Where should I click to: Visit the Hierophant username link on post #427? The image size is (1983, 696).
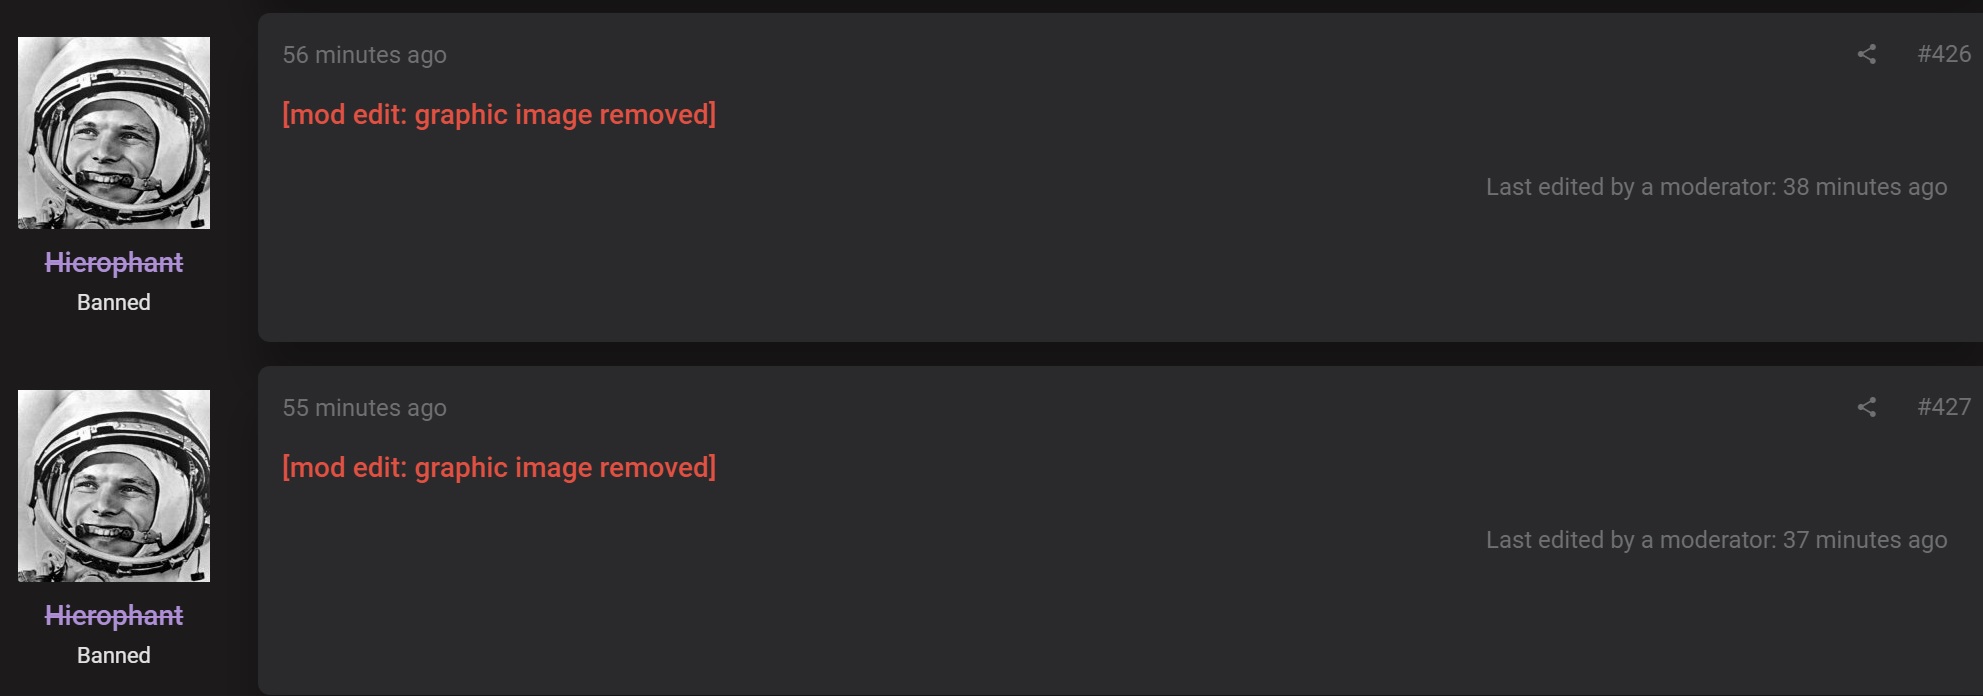tap(114, 615)
